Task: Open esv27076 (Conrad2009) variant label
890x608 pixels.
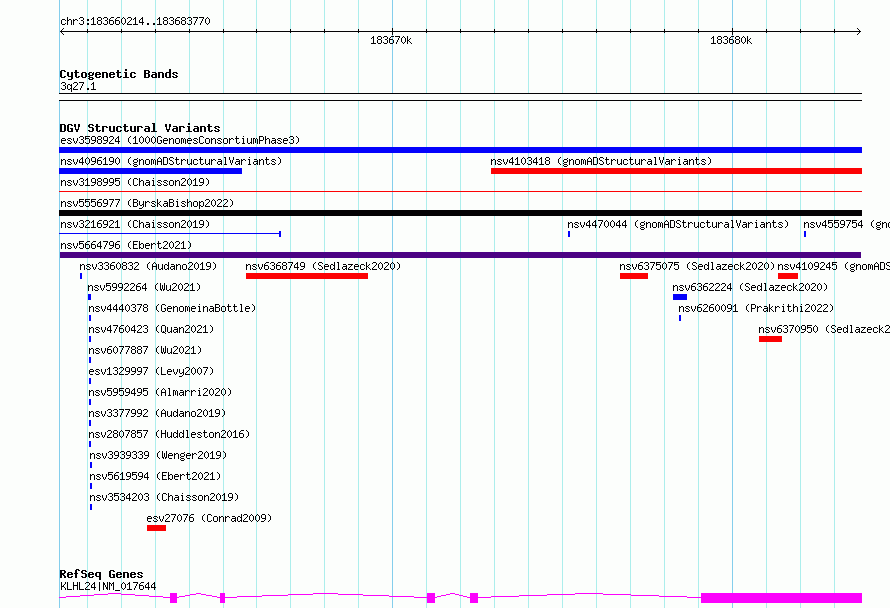Action: (x=209, y=518)
